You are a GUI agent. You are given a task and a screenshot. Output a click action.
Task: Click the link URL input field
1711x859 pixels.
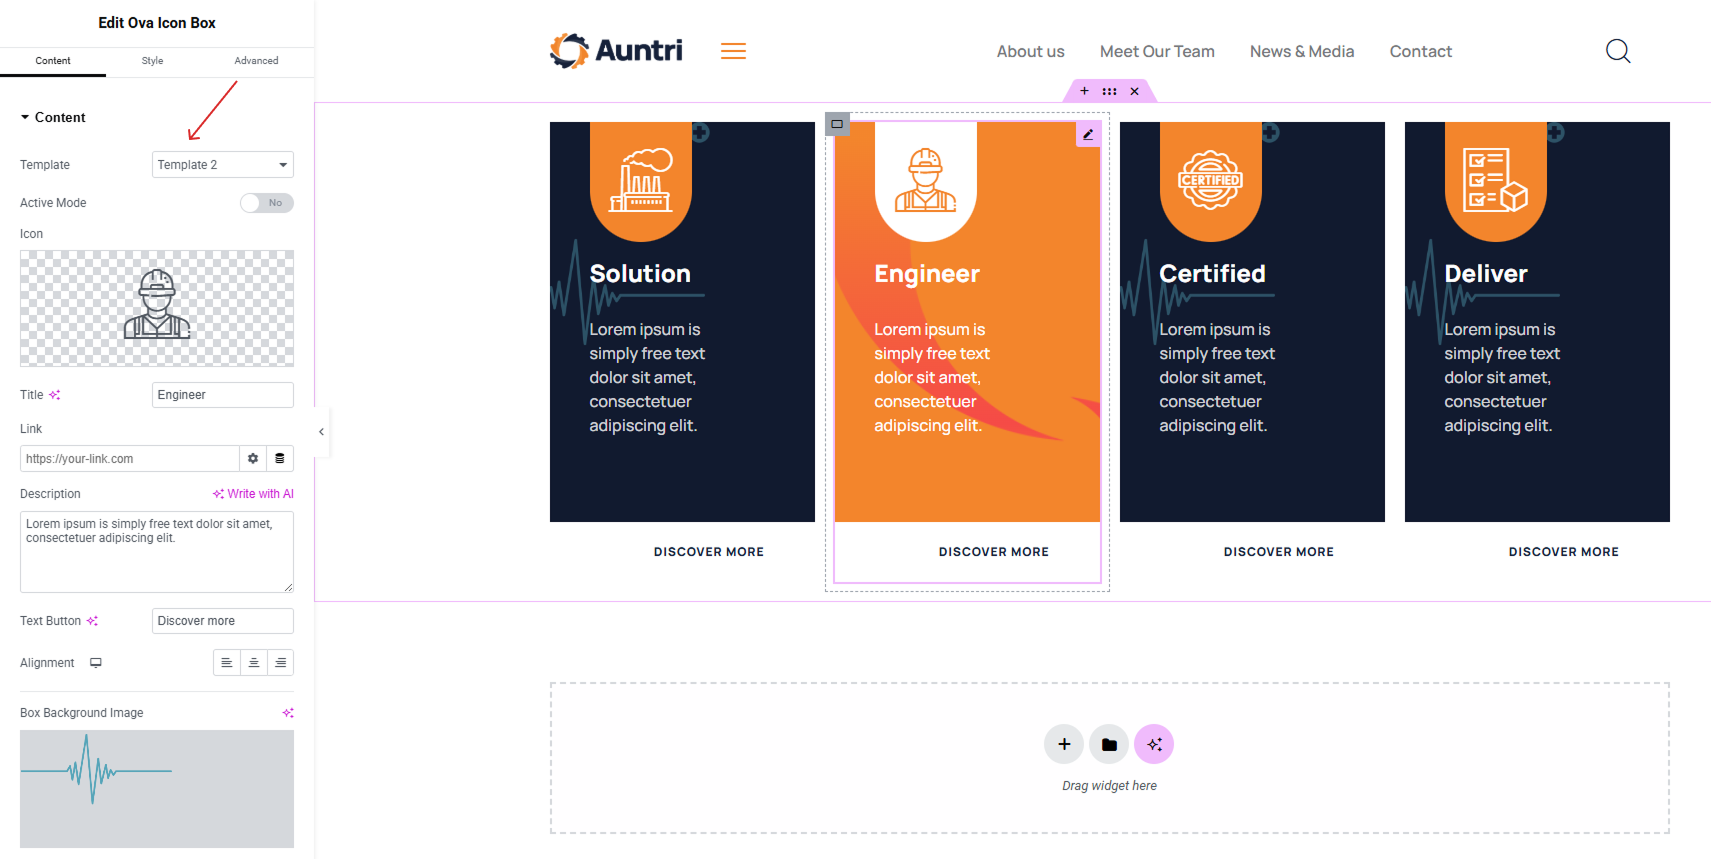[x=129, y=459]
